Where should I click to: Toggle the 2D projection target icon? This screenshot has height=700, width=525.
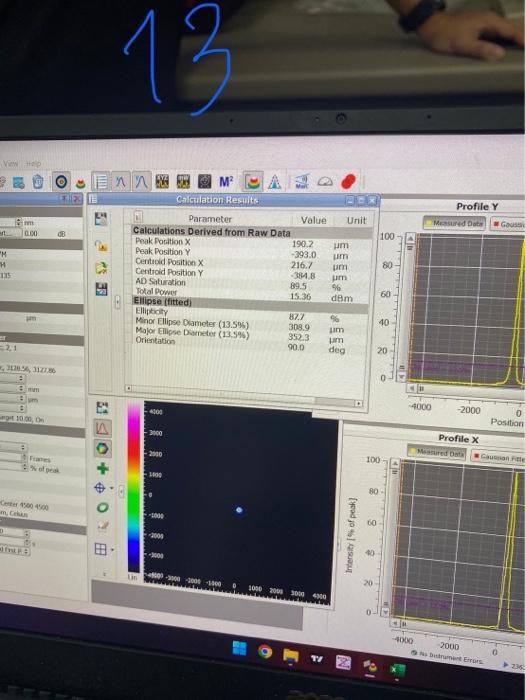[x=62, y=182]
